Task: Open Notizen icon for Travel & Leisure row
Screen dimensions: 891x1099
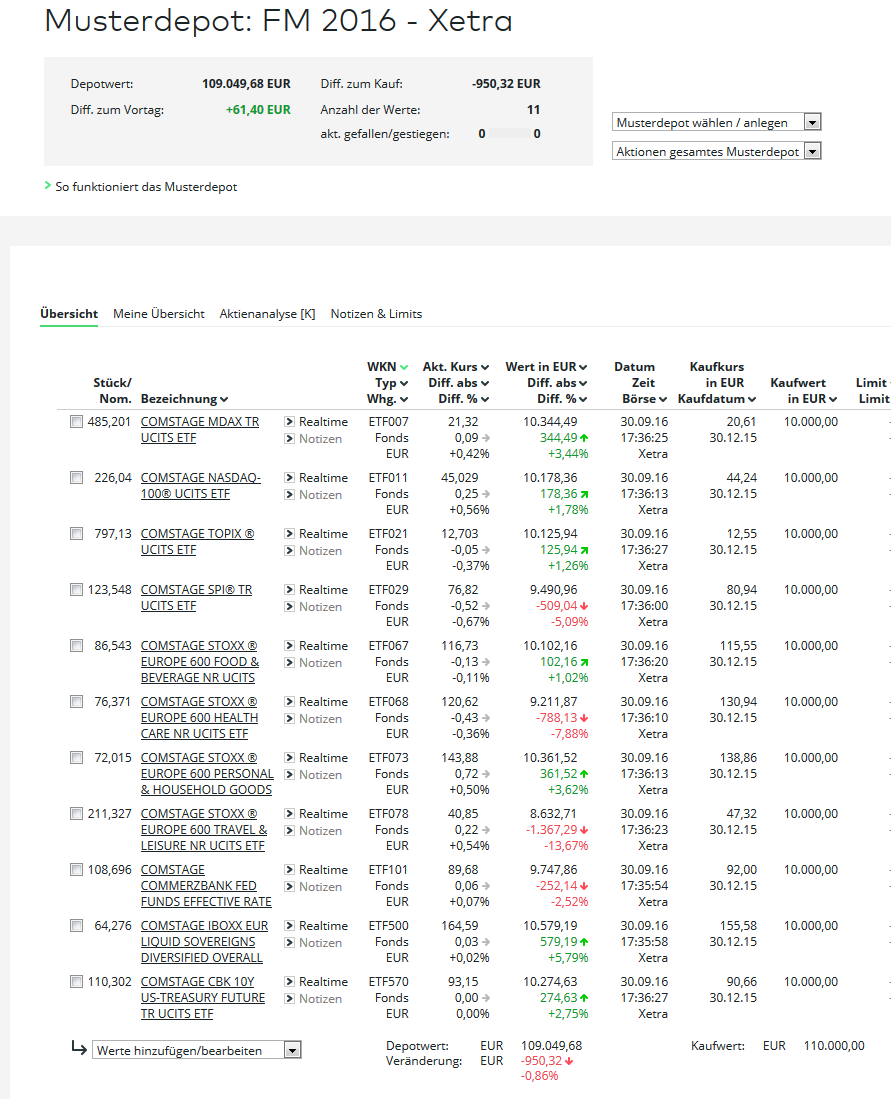Action: point(289,831)
